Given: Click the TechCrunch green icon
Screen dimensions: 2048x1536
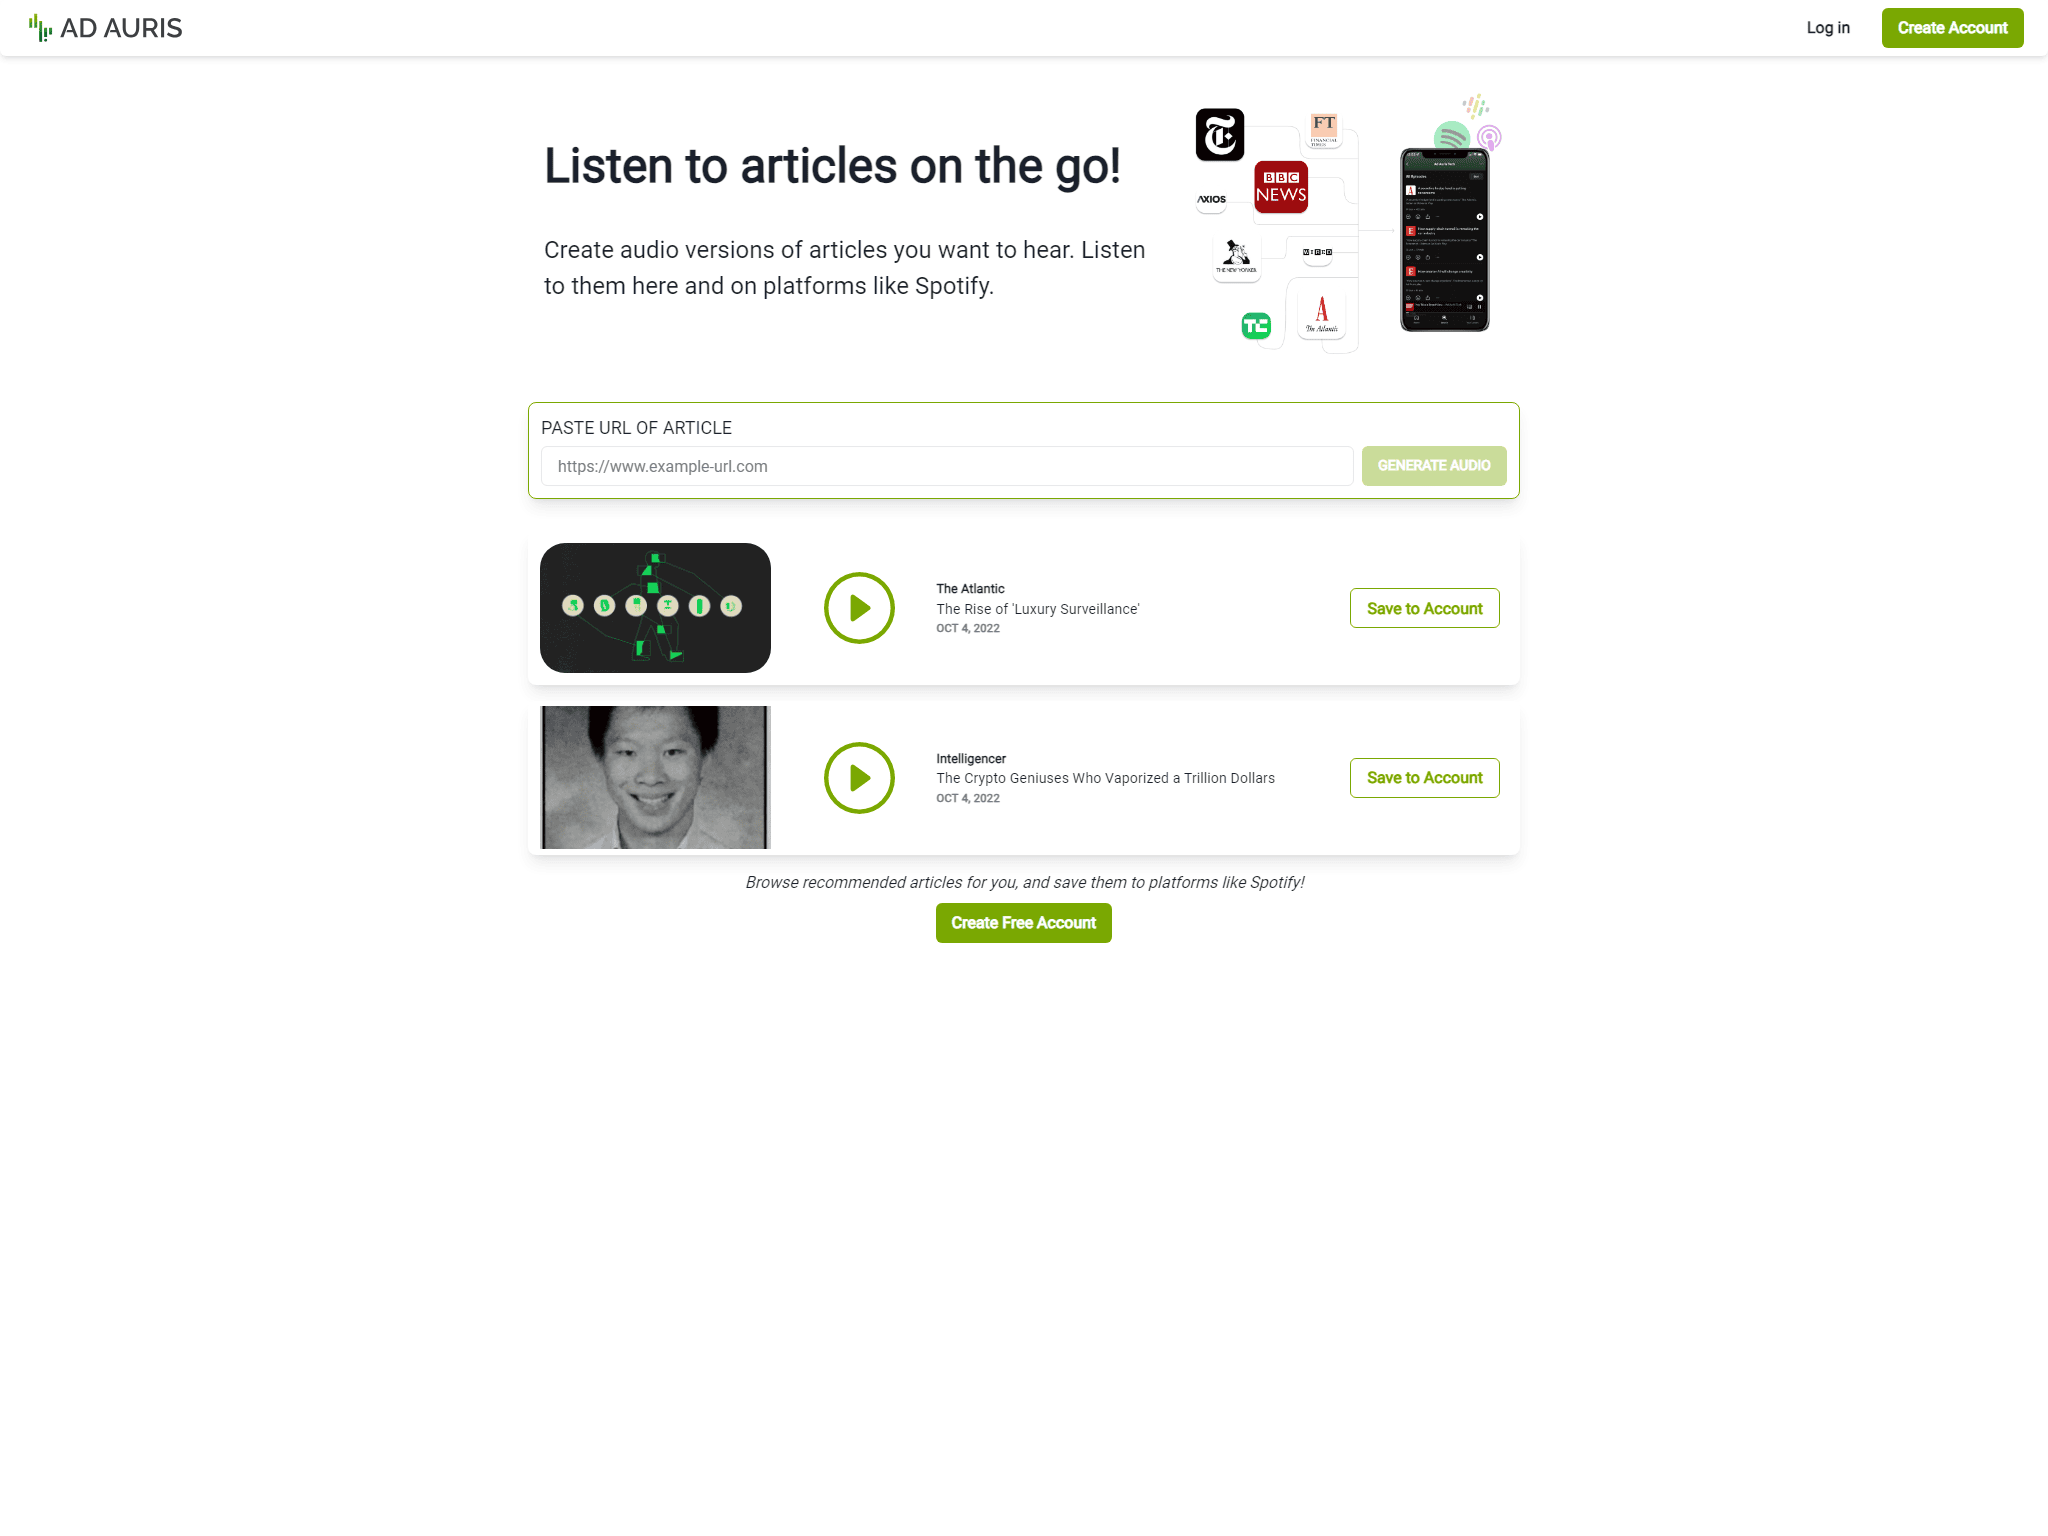Looking at the screenshot, I should [1256, 325].
